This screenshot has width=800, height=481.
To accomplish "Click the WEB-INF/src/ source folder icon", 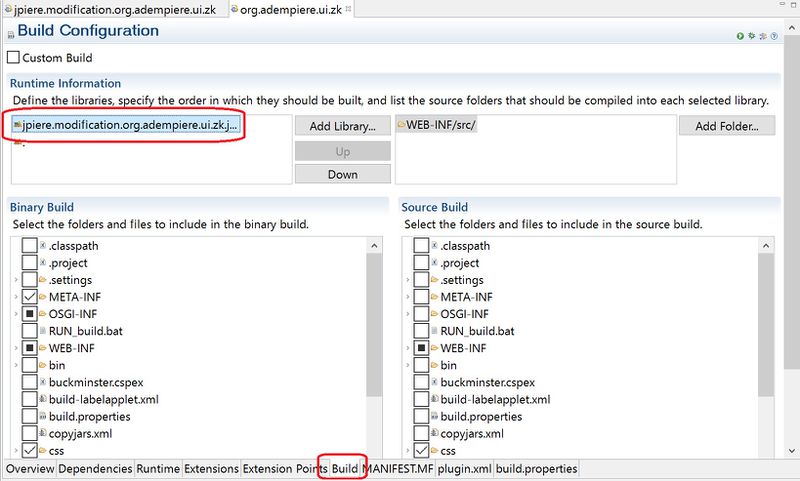I will coord(402,126).
